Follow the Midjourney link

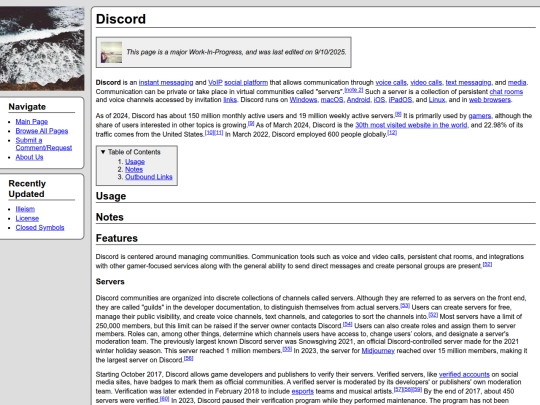[x=378, y=351]
